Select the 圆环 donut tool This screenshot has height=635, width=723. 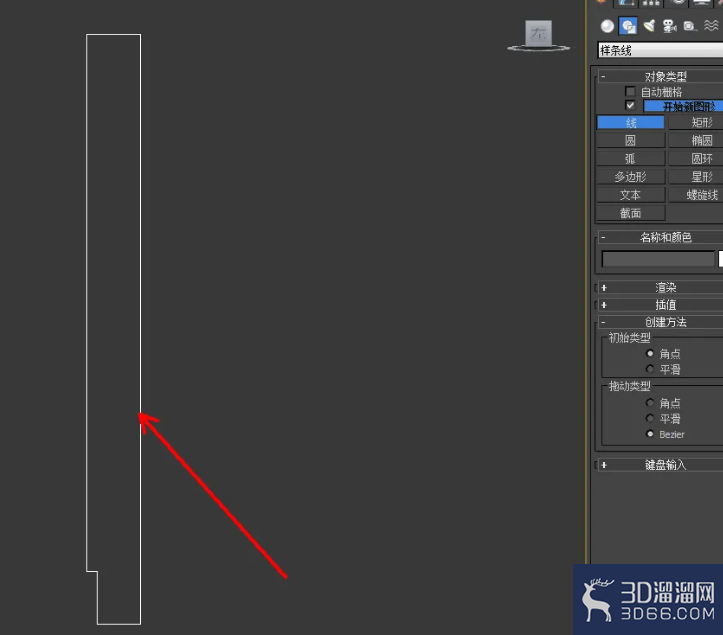696,159
